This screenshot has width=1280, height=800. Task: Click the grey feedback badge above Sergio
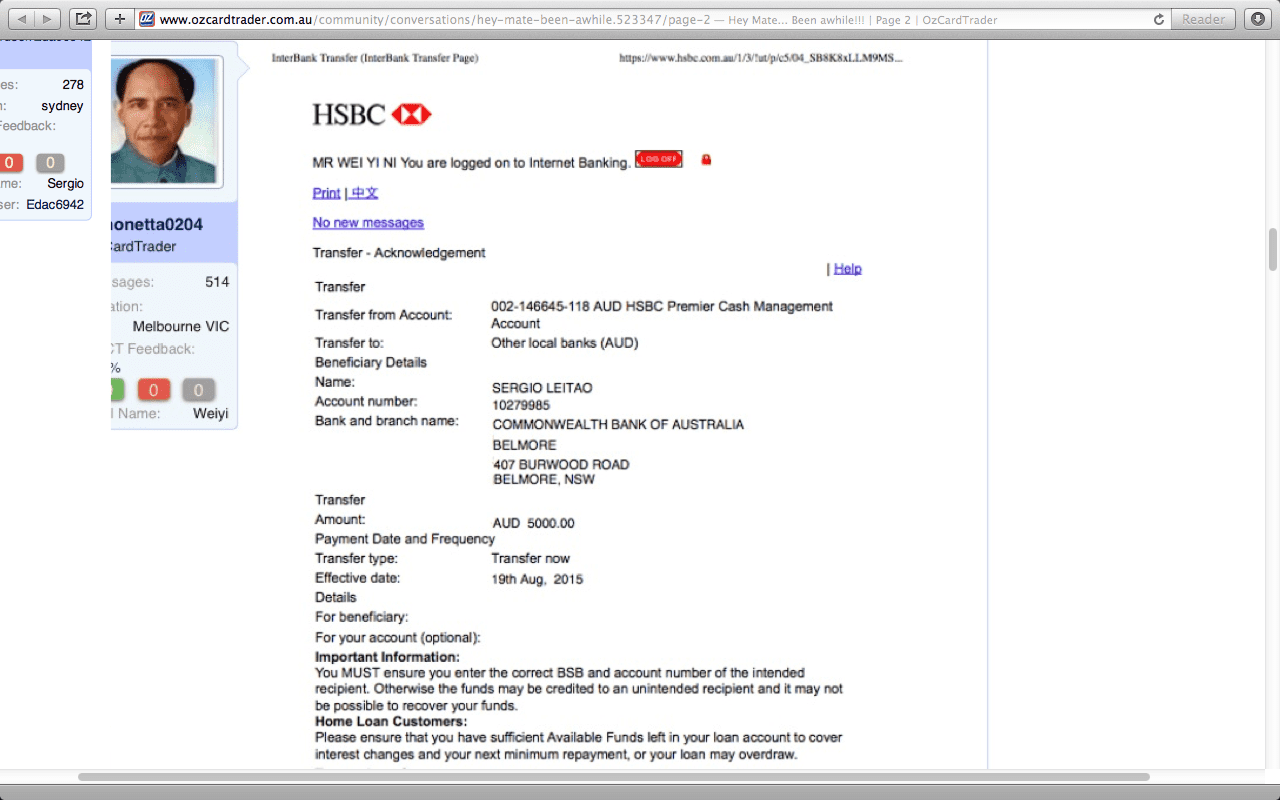(x=50, y=163)
